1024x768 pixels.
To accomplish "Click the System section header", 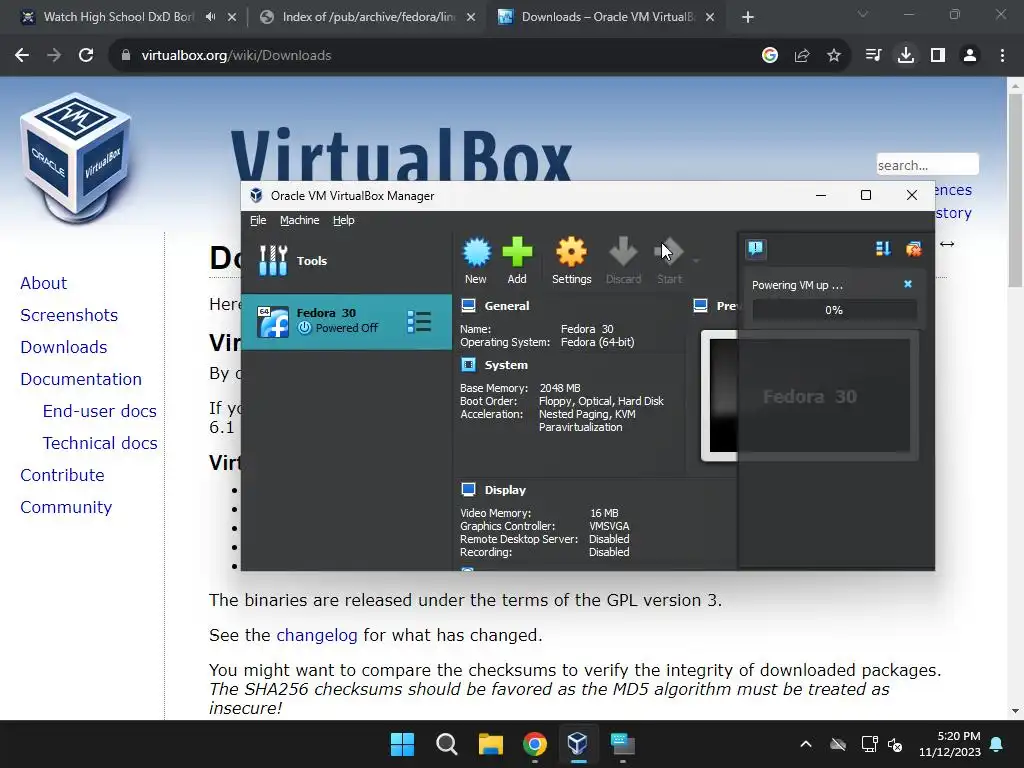I will 506,365.
